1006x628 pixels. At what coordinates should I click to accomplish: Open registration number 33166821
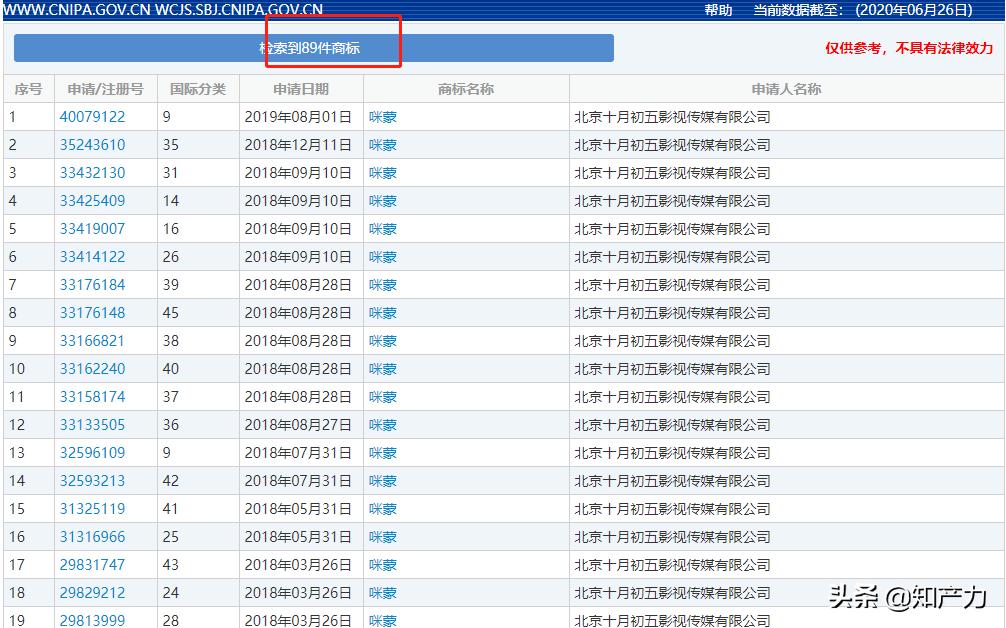(x=92, y=341)
